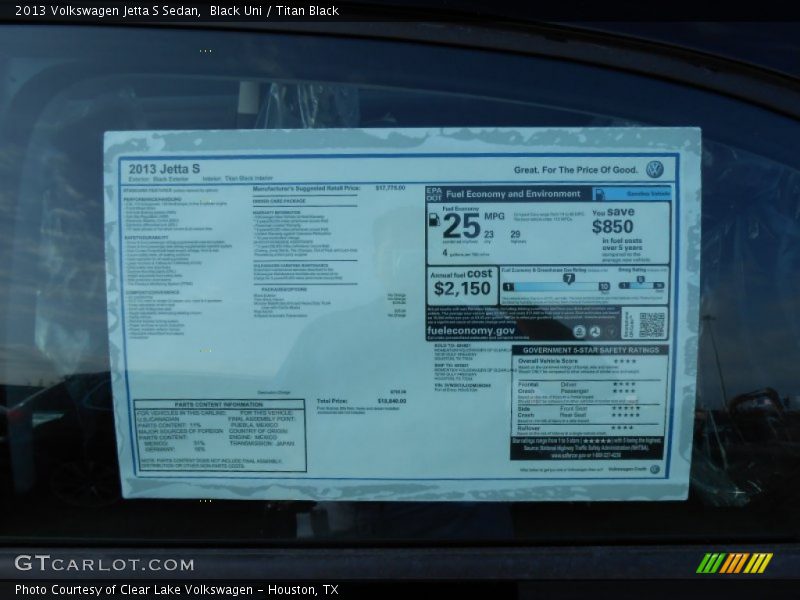Click the 'Total Price:' label

[332, 401]
